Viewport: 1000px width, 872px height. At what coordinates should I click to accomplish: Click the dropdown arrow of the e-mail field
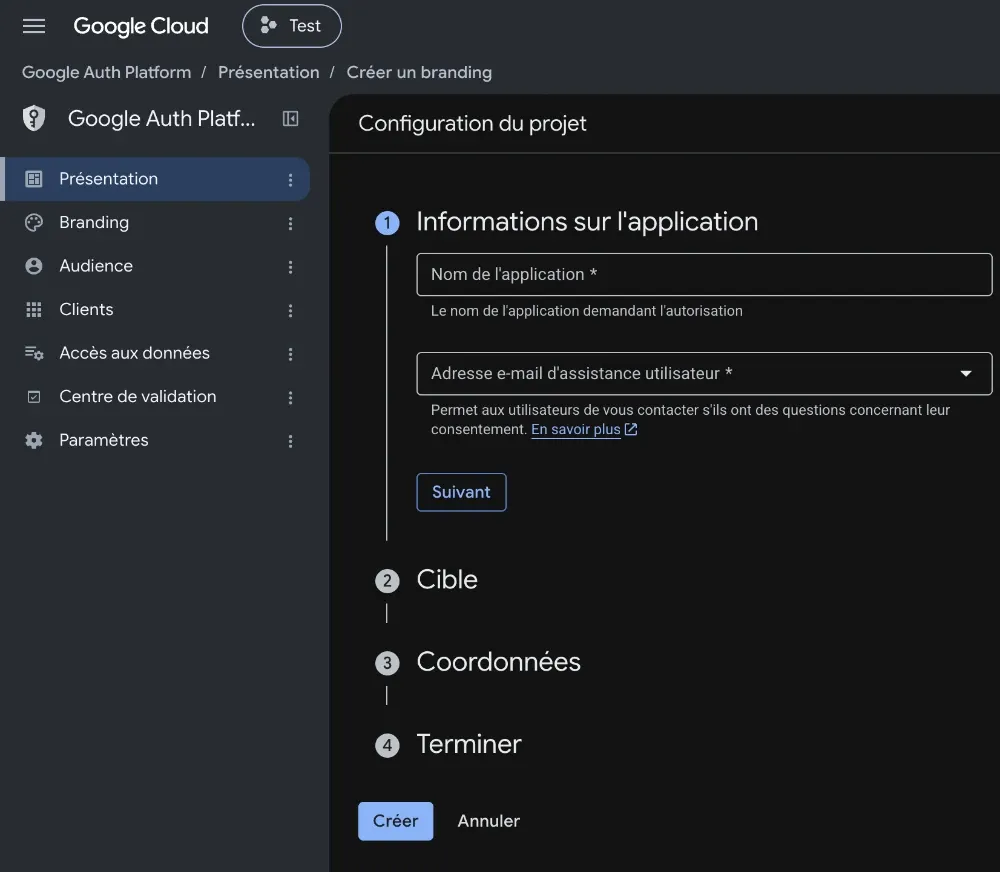pos(966,374)
